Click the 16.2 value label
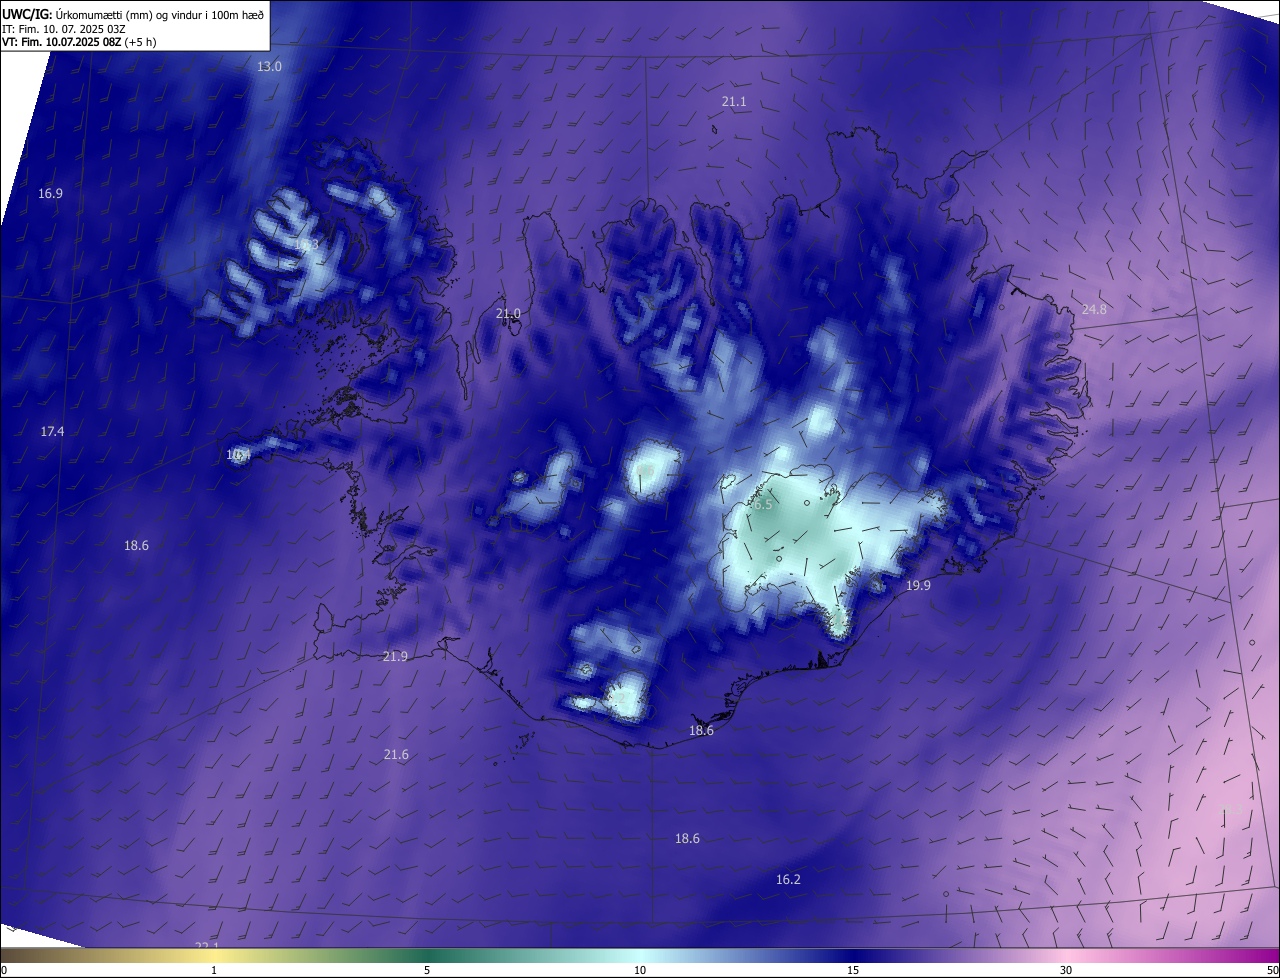 (x=788, y=880)
